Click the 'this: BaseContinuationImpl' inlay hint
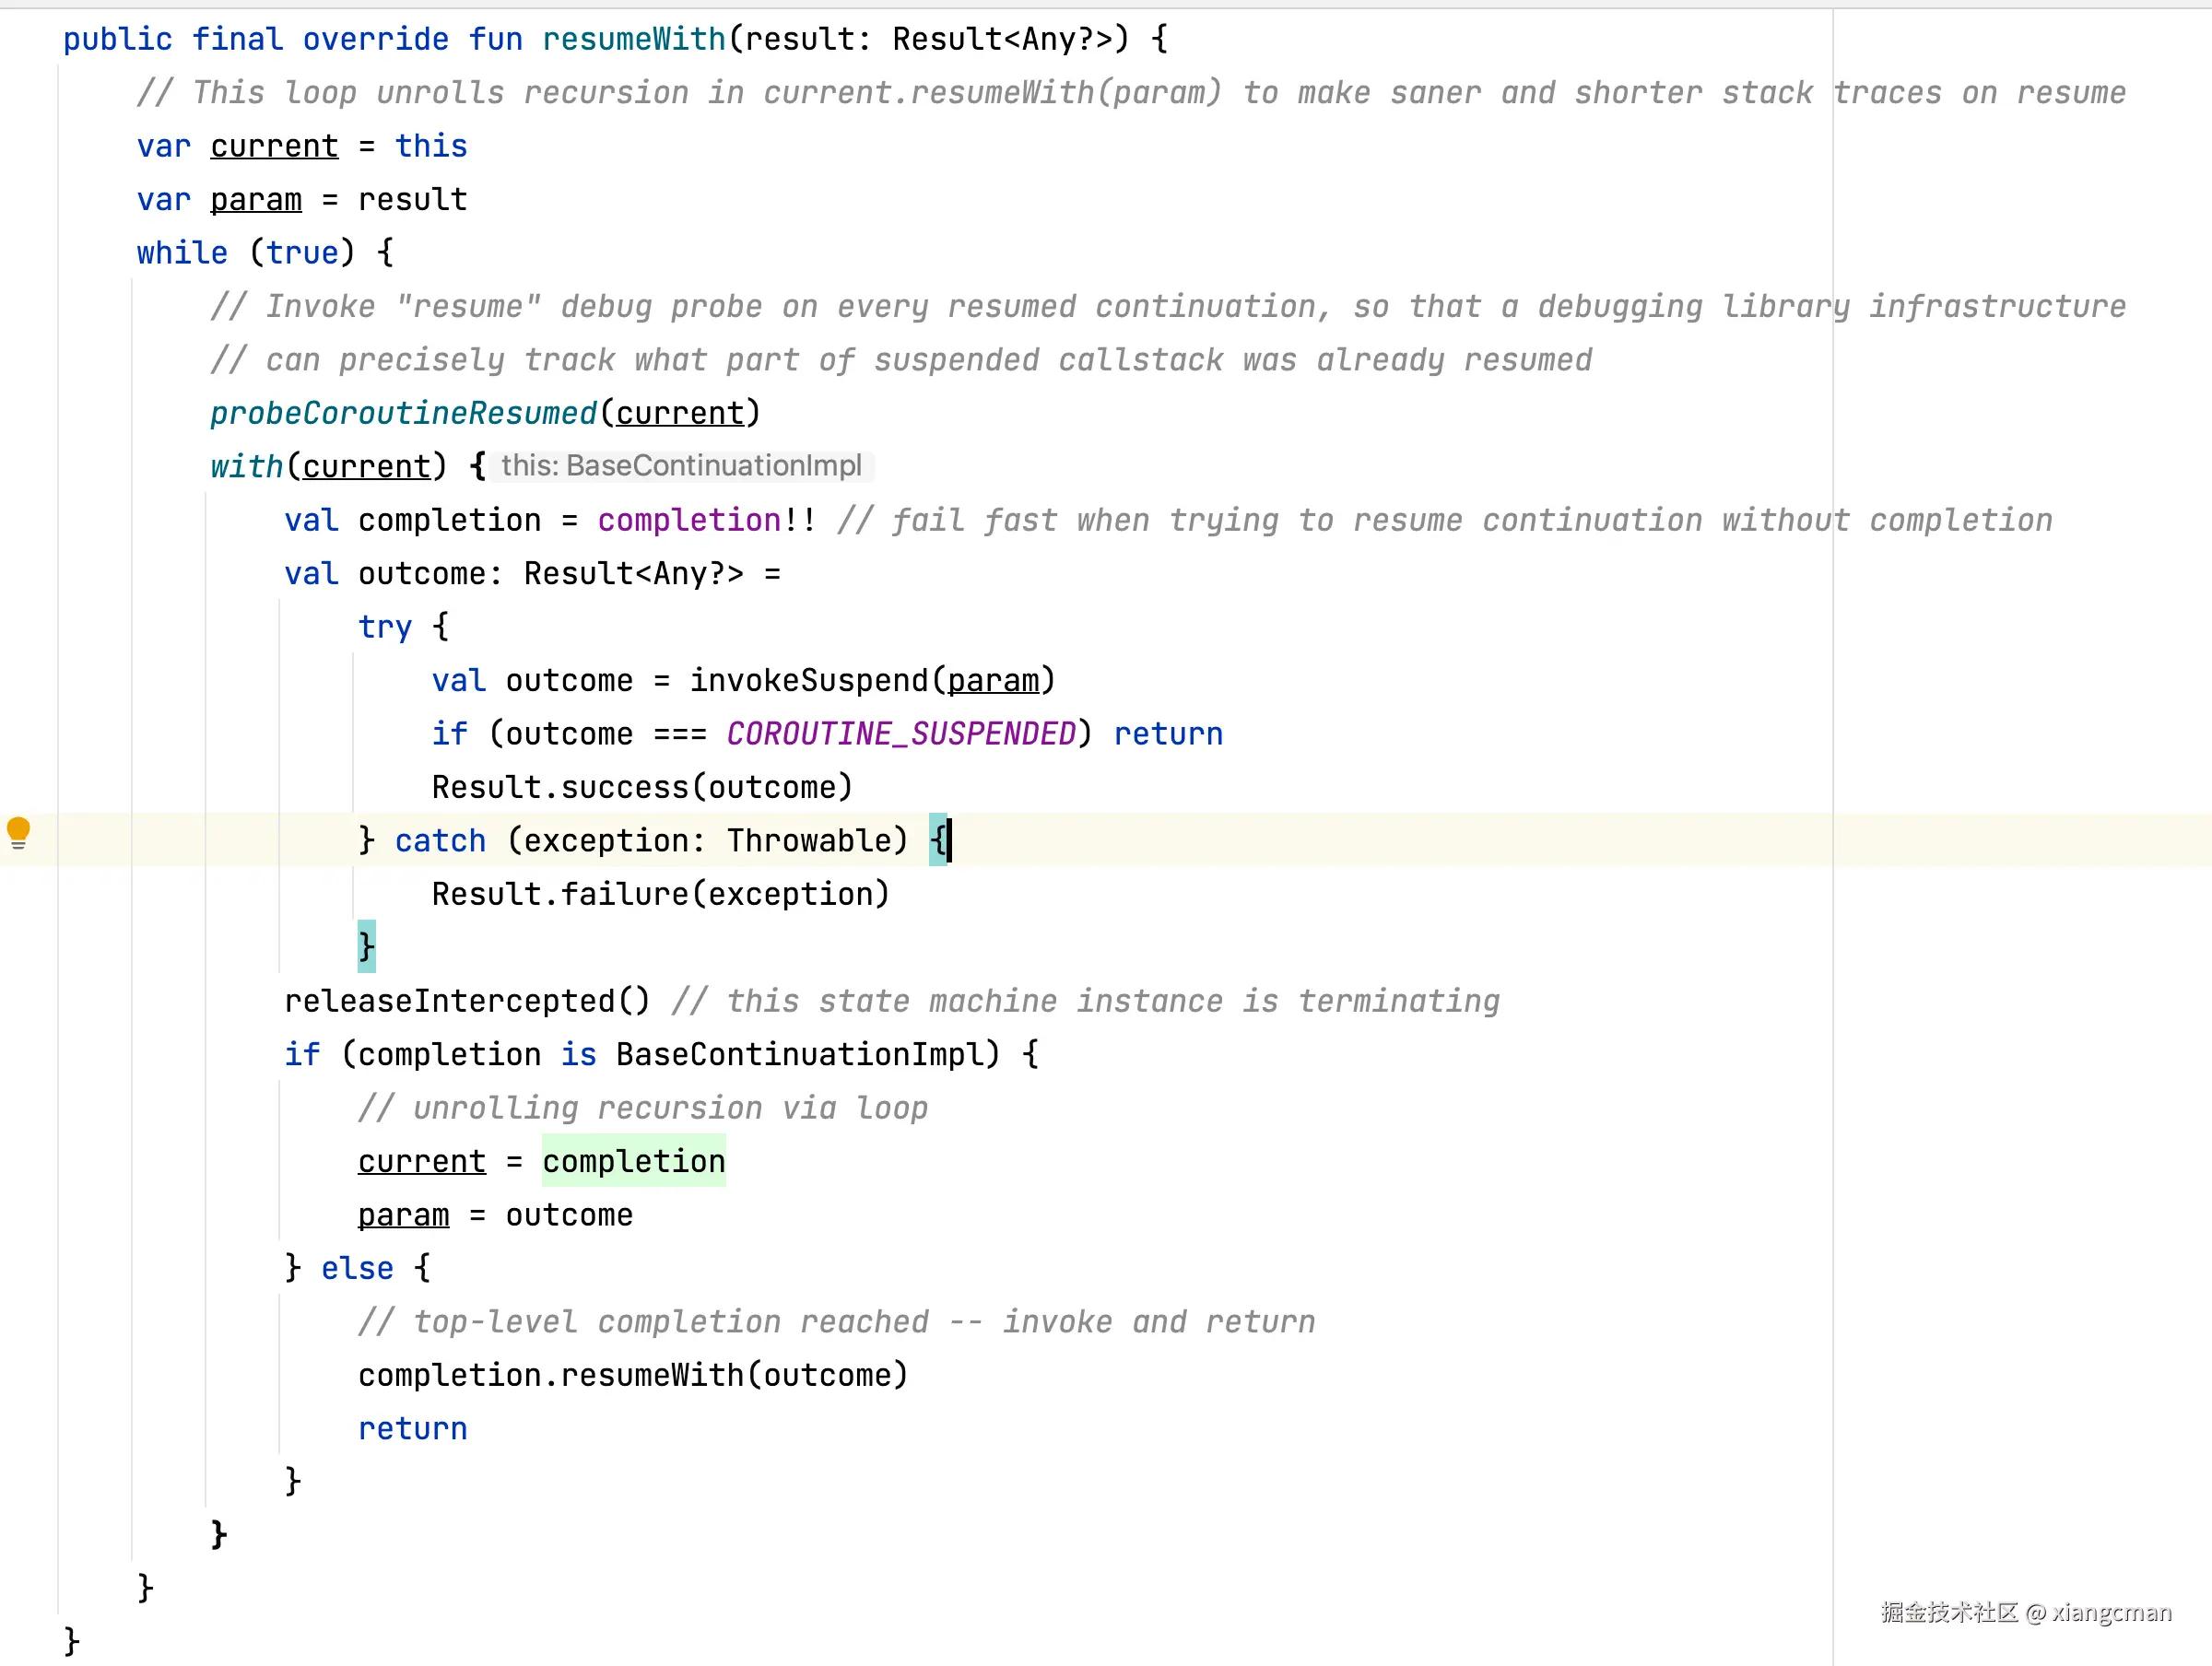The height and width of the screenshot is (1666, 2212). point(681,466)
